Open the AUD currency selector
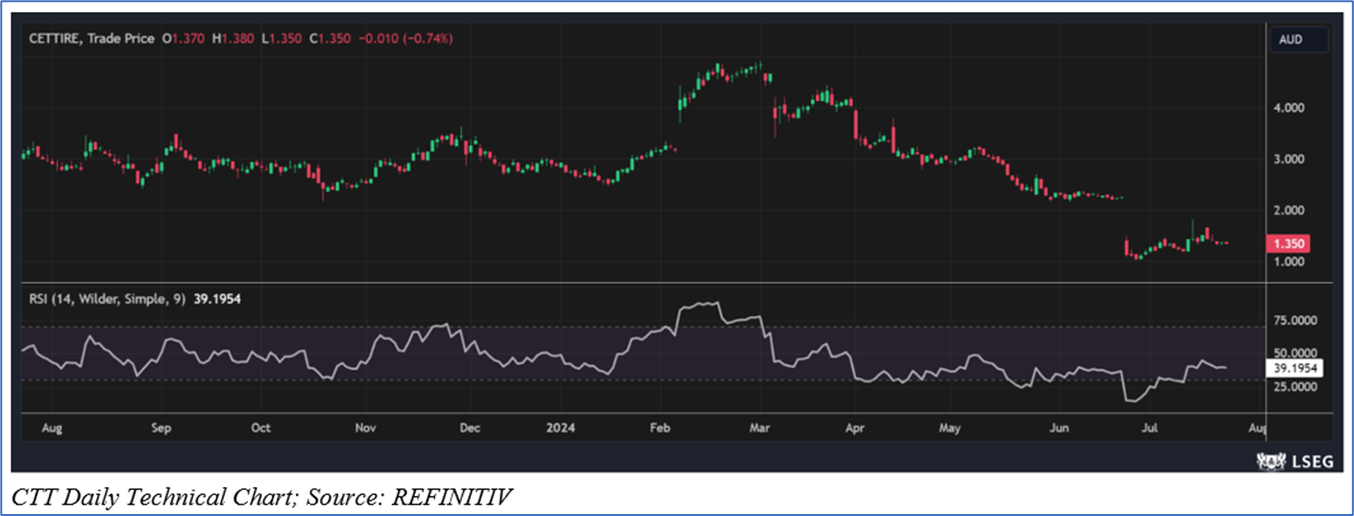Viewport: 1354px width, 516px height. click(1299, 40)
